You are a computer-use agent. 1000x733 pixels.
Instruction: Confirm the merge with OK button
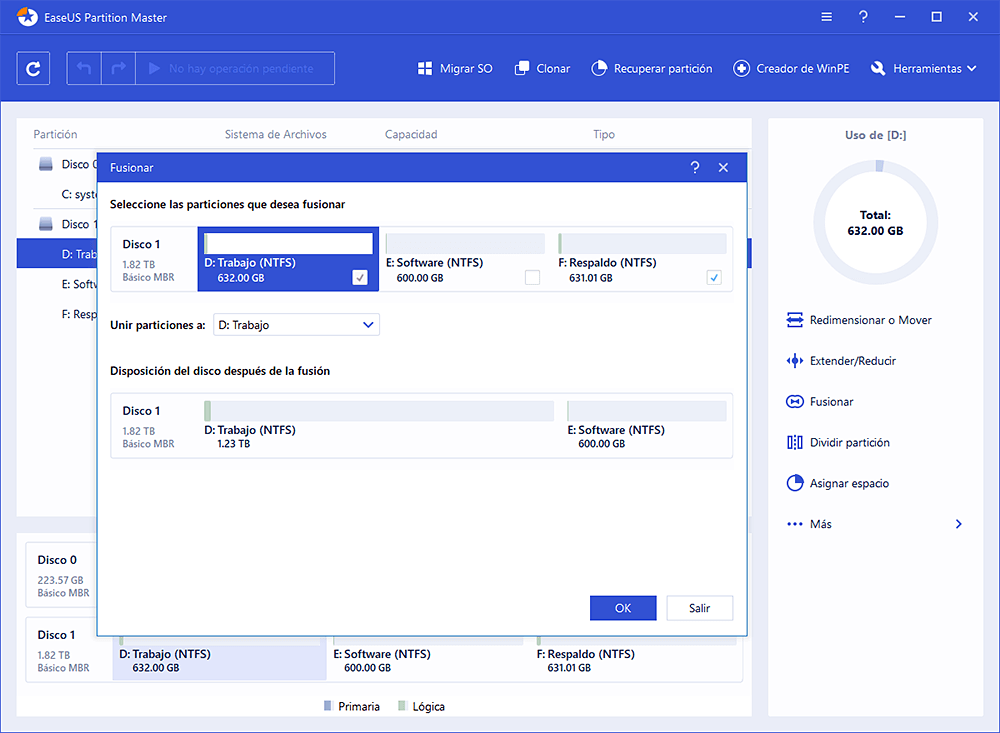pos(622,608)
